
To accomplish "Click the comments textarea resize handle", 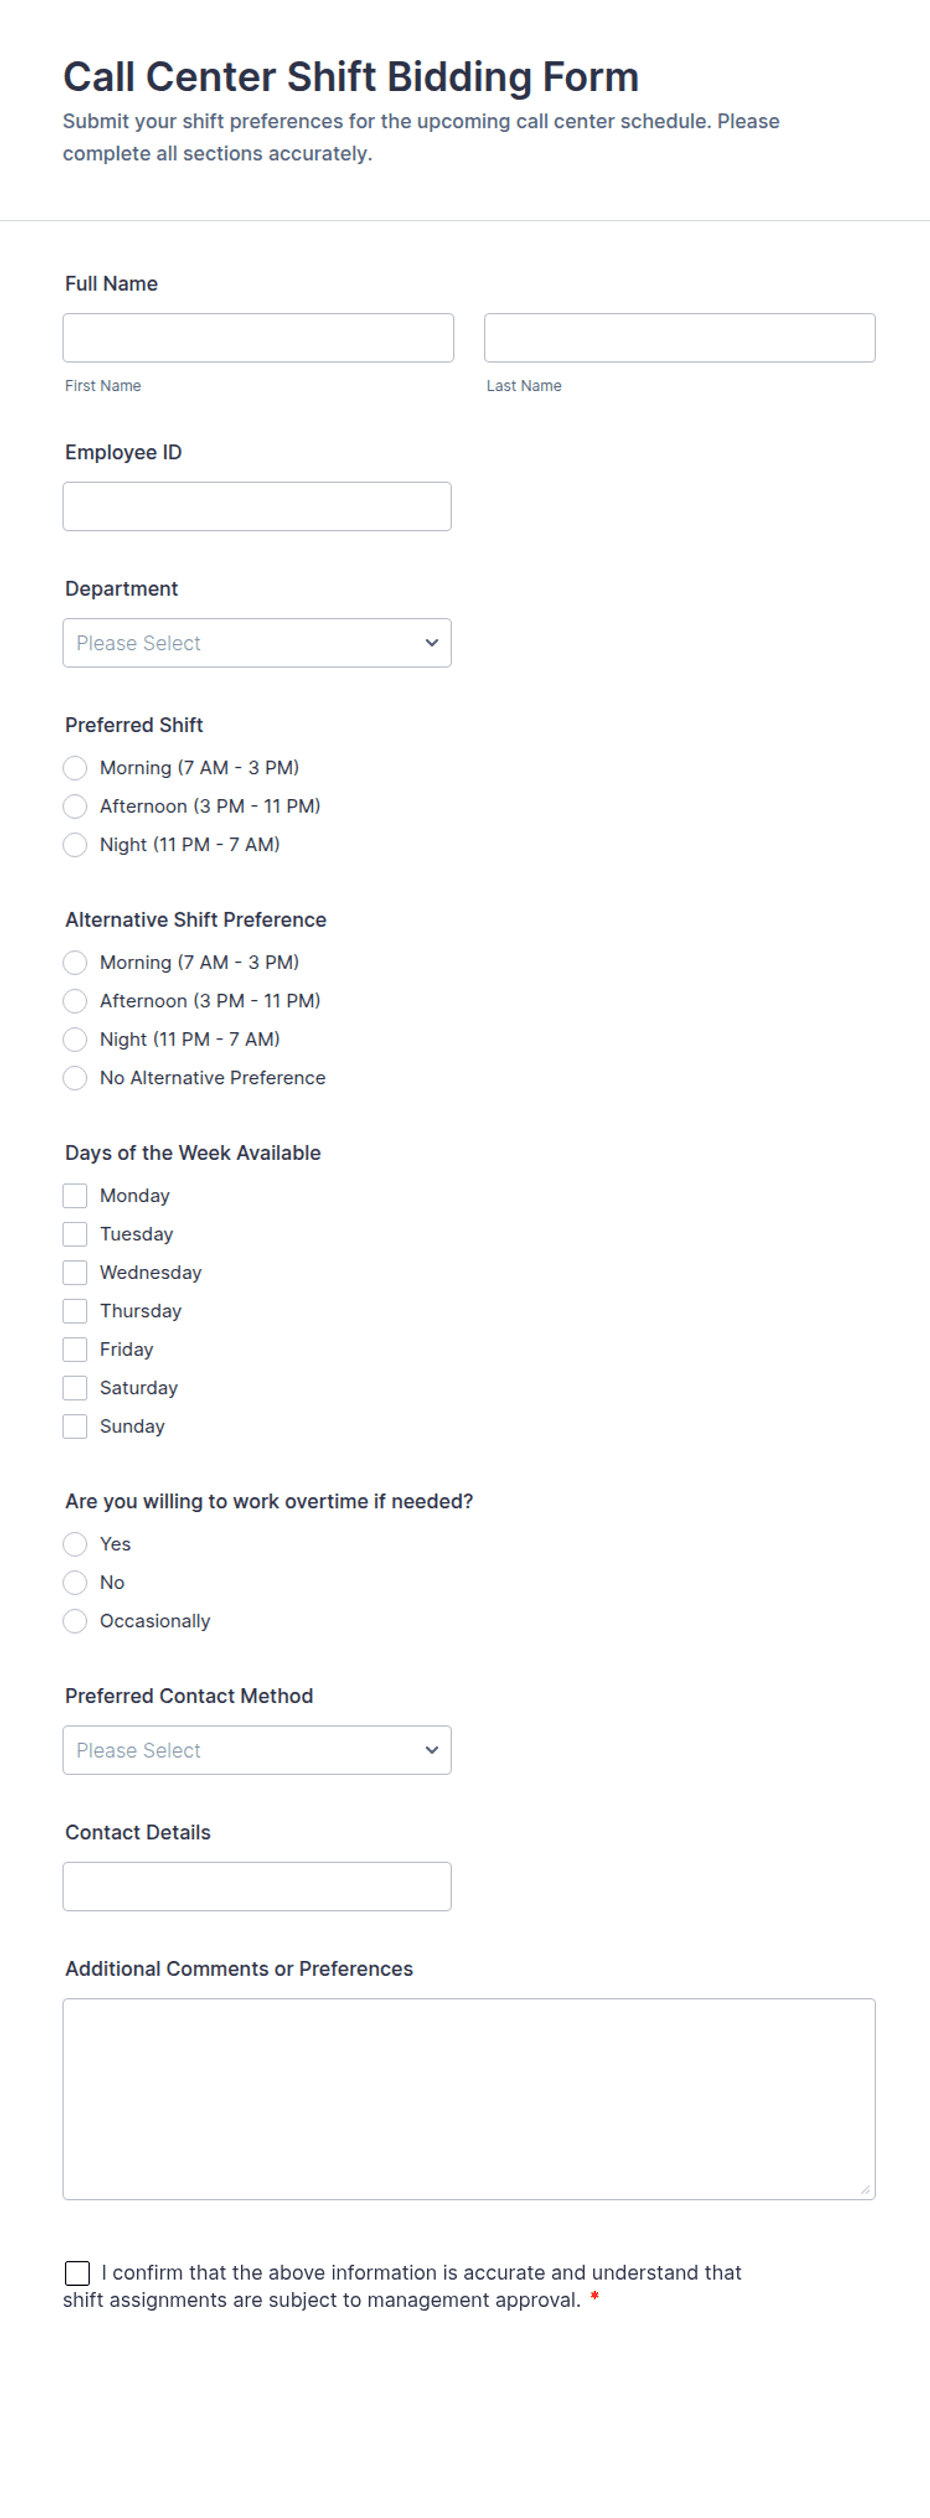I will 865,2190.
